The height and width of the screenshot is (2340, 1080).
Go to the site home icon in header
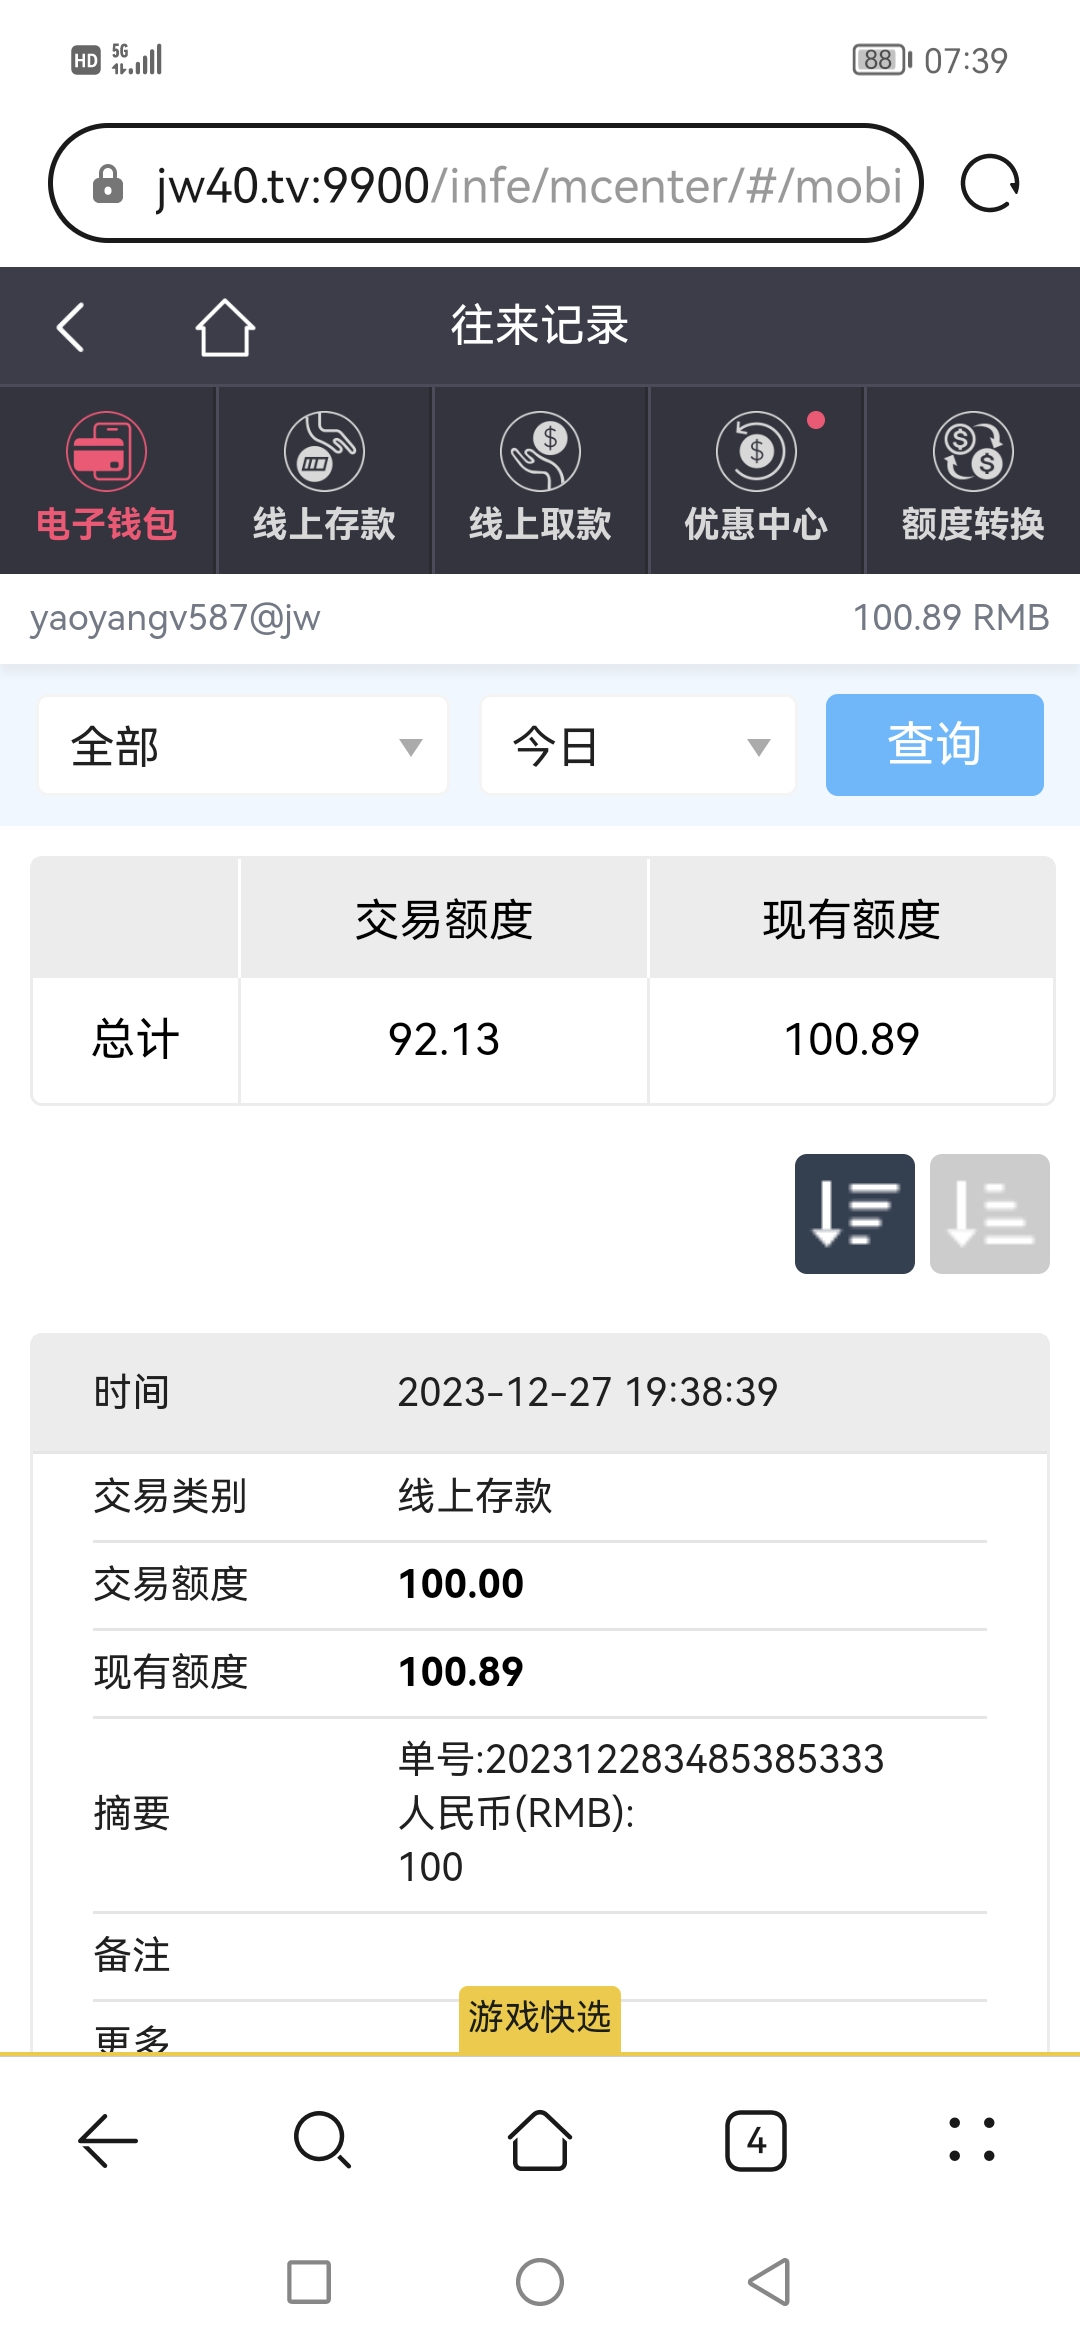(225, 327)
